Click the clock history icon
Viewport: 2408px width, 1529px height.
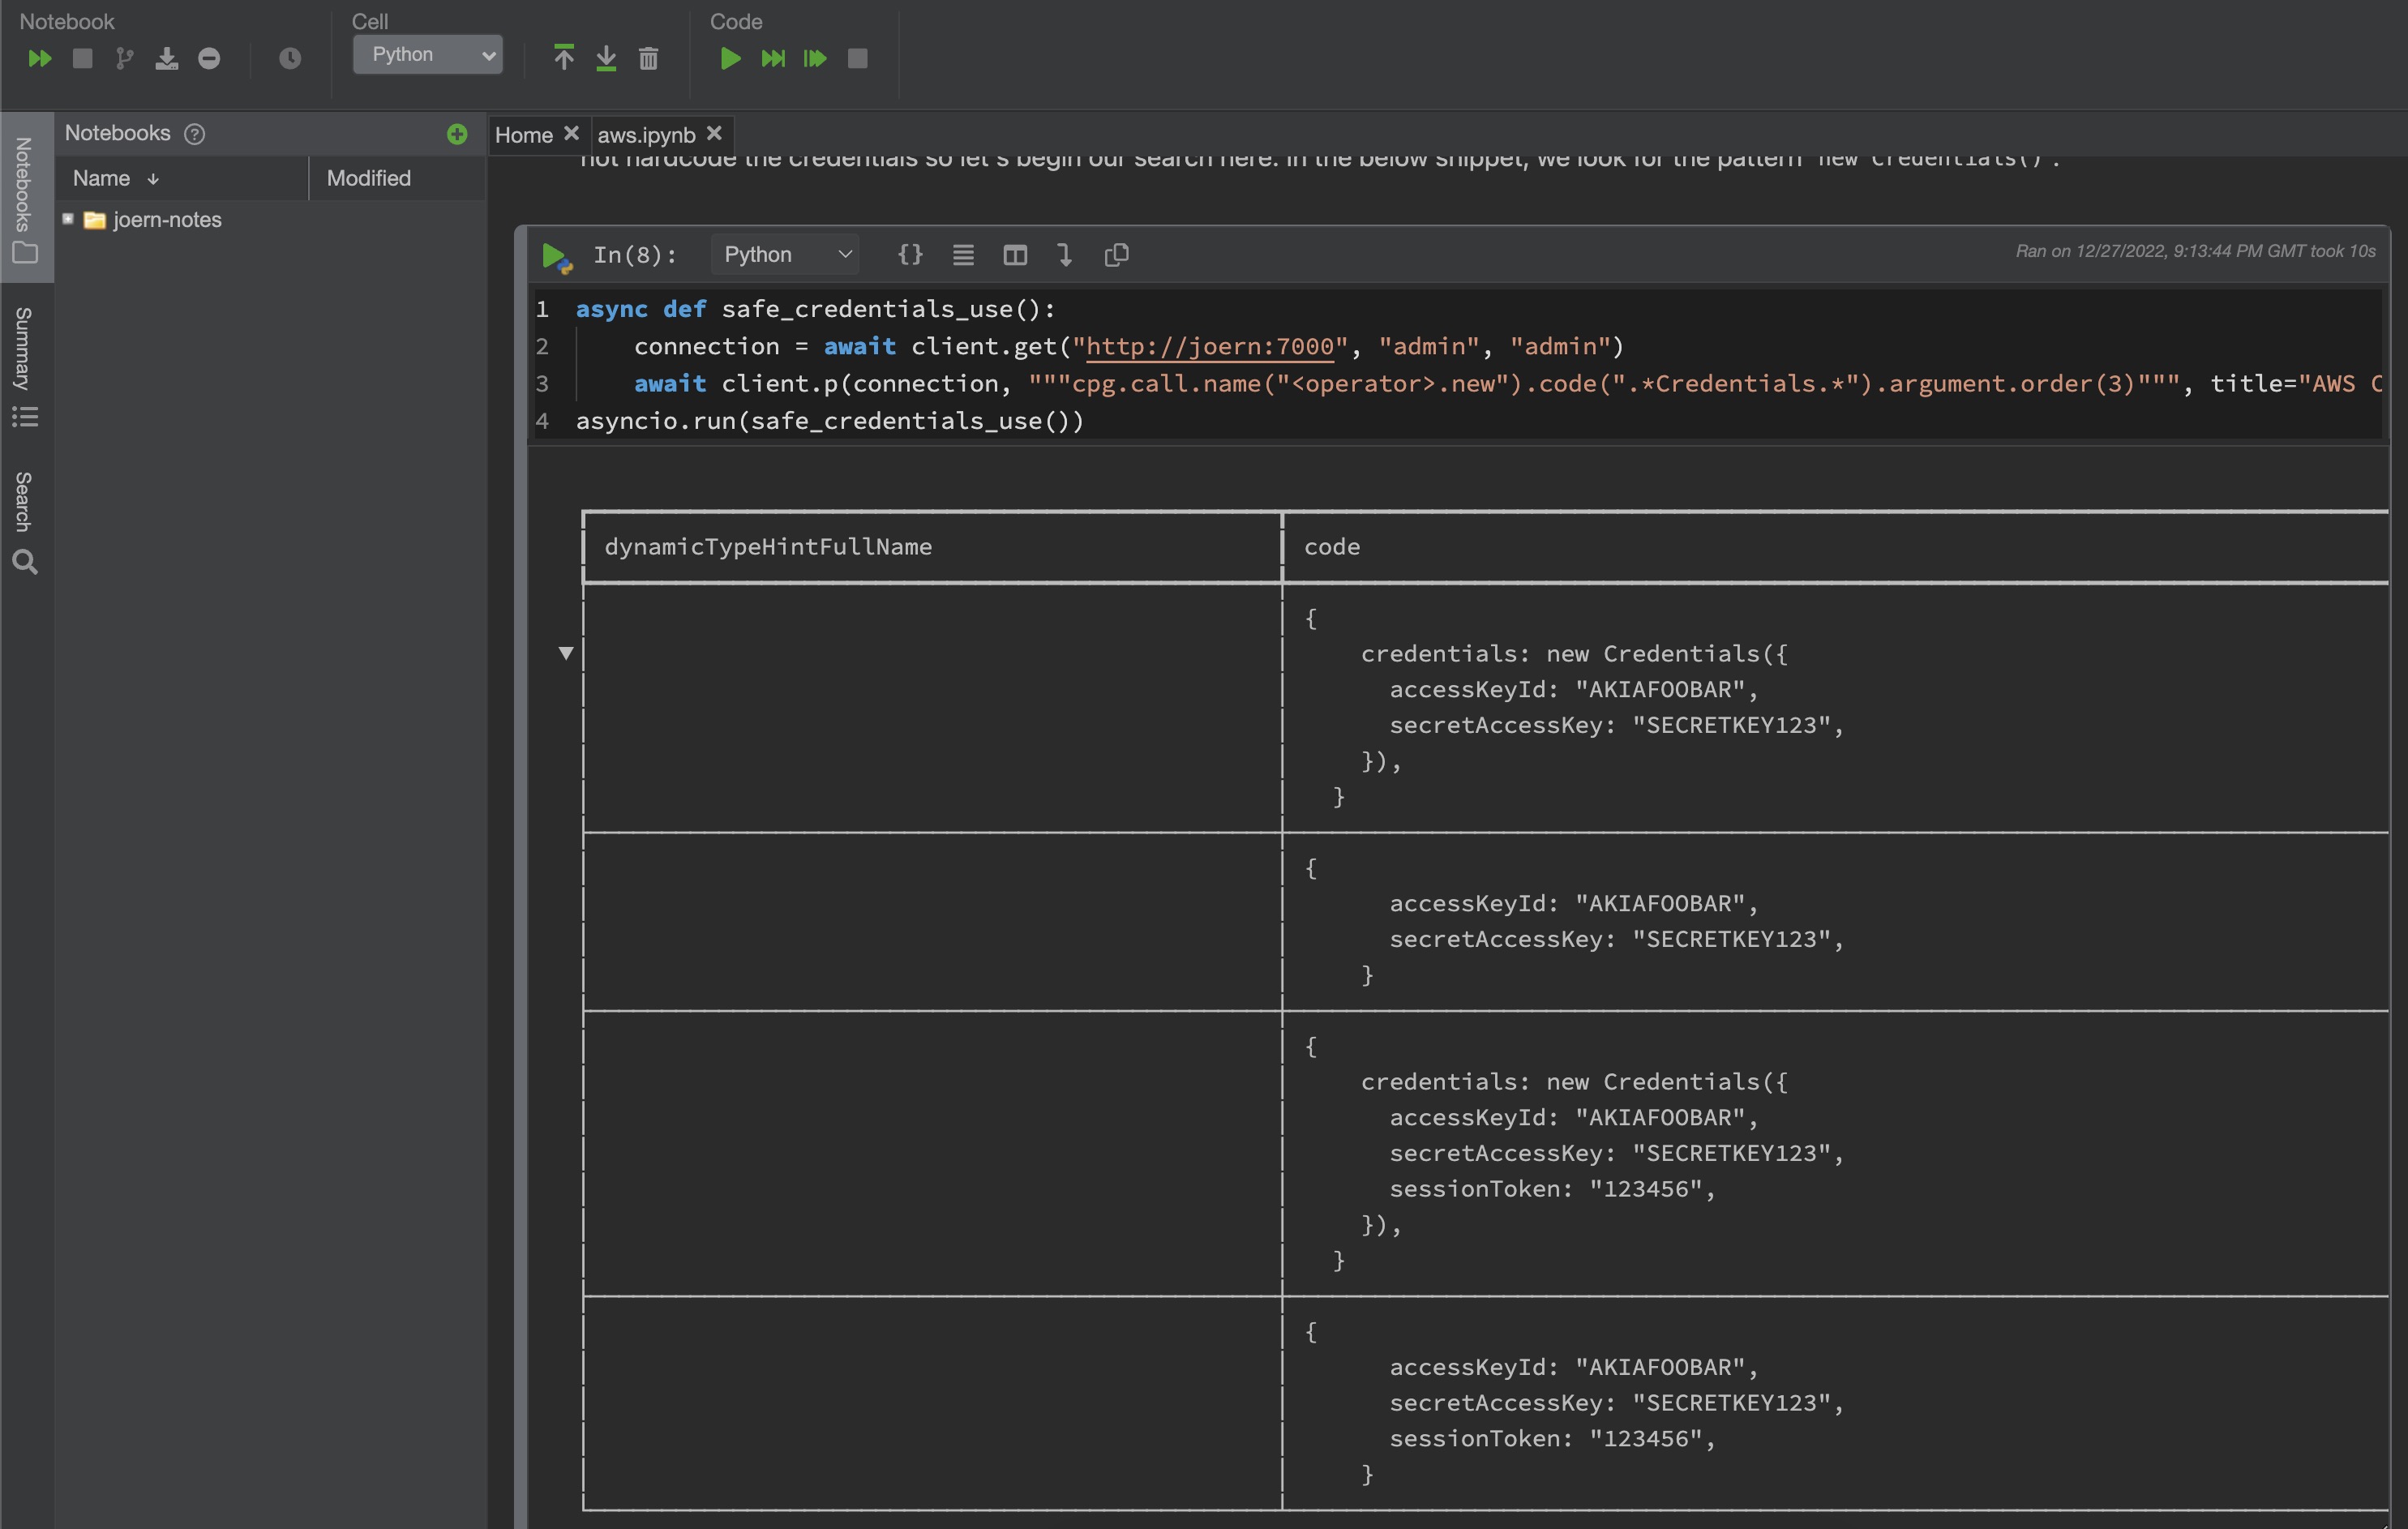click(290, 59)
